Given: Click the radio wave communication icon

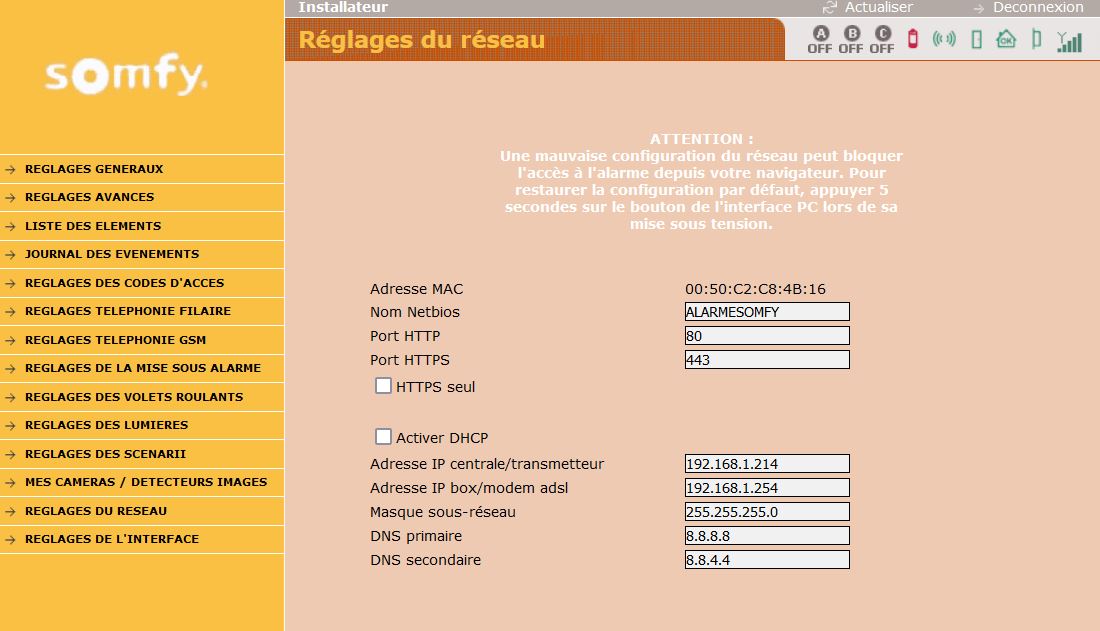Looking at the screenshot, I should (x=944, y=39).
